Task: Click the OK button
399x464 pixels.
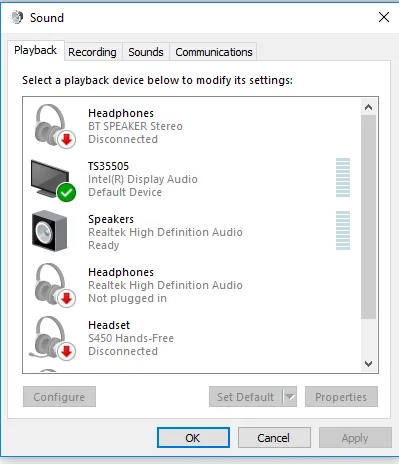Action: 193,438
